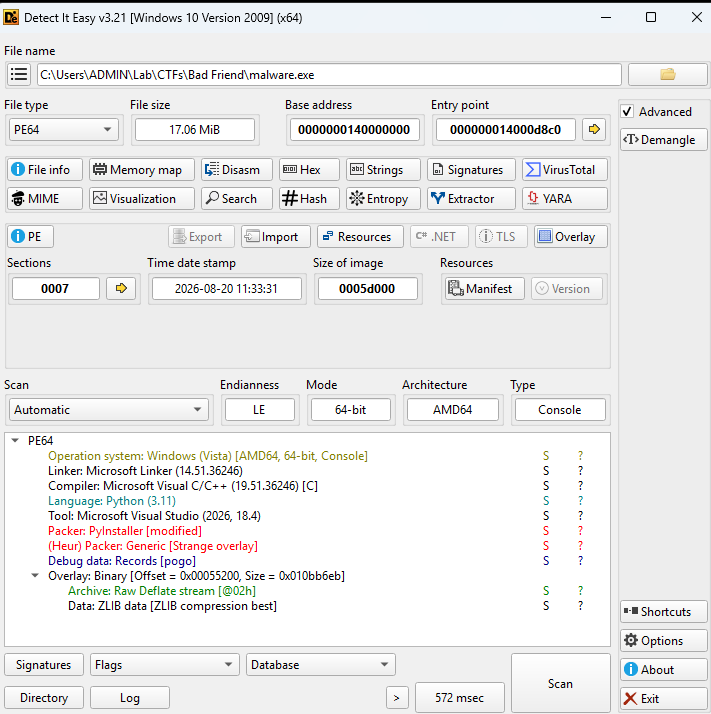Open the Strings viewer
The image size is (711, 714).
tap(383, 170)
